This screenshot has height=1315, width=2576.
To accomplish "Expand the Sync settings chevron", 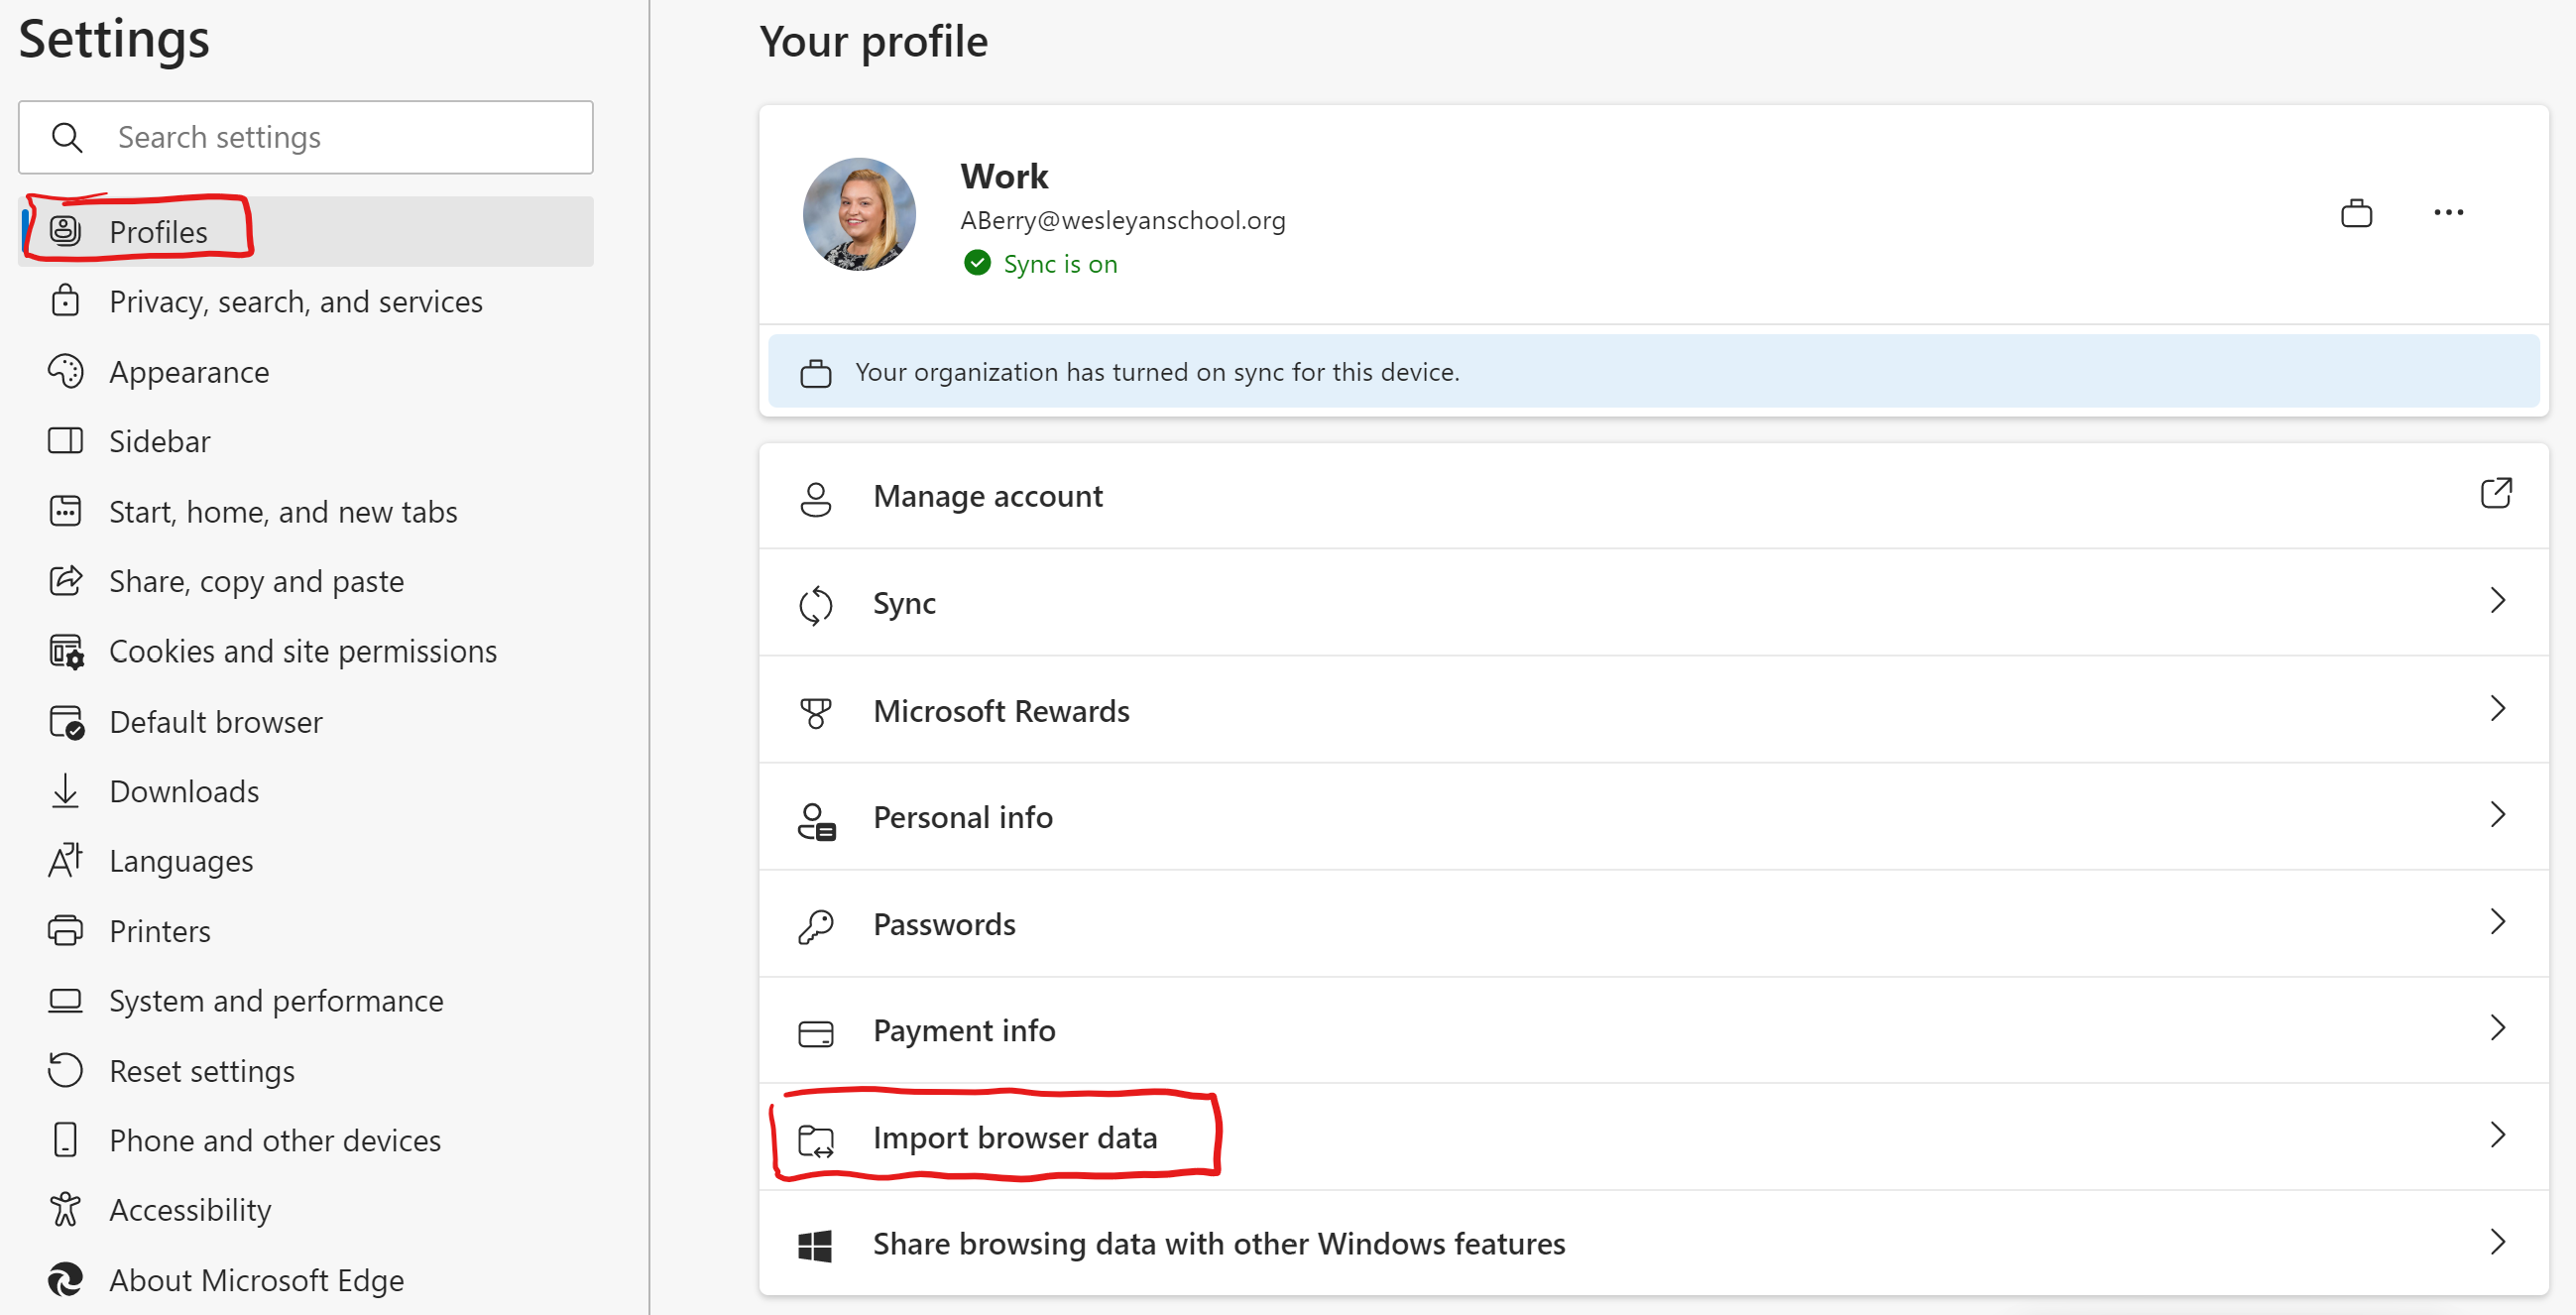I will [x=2498, y=602].
